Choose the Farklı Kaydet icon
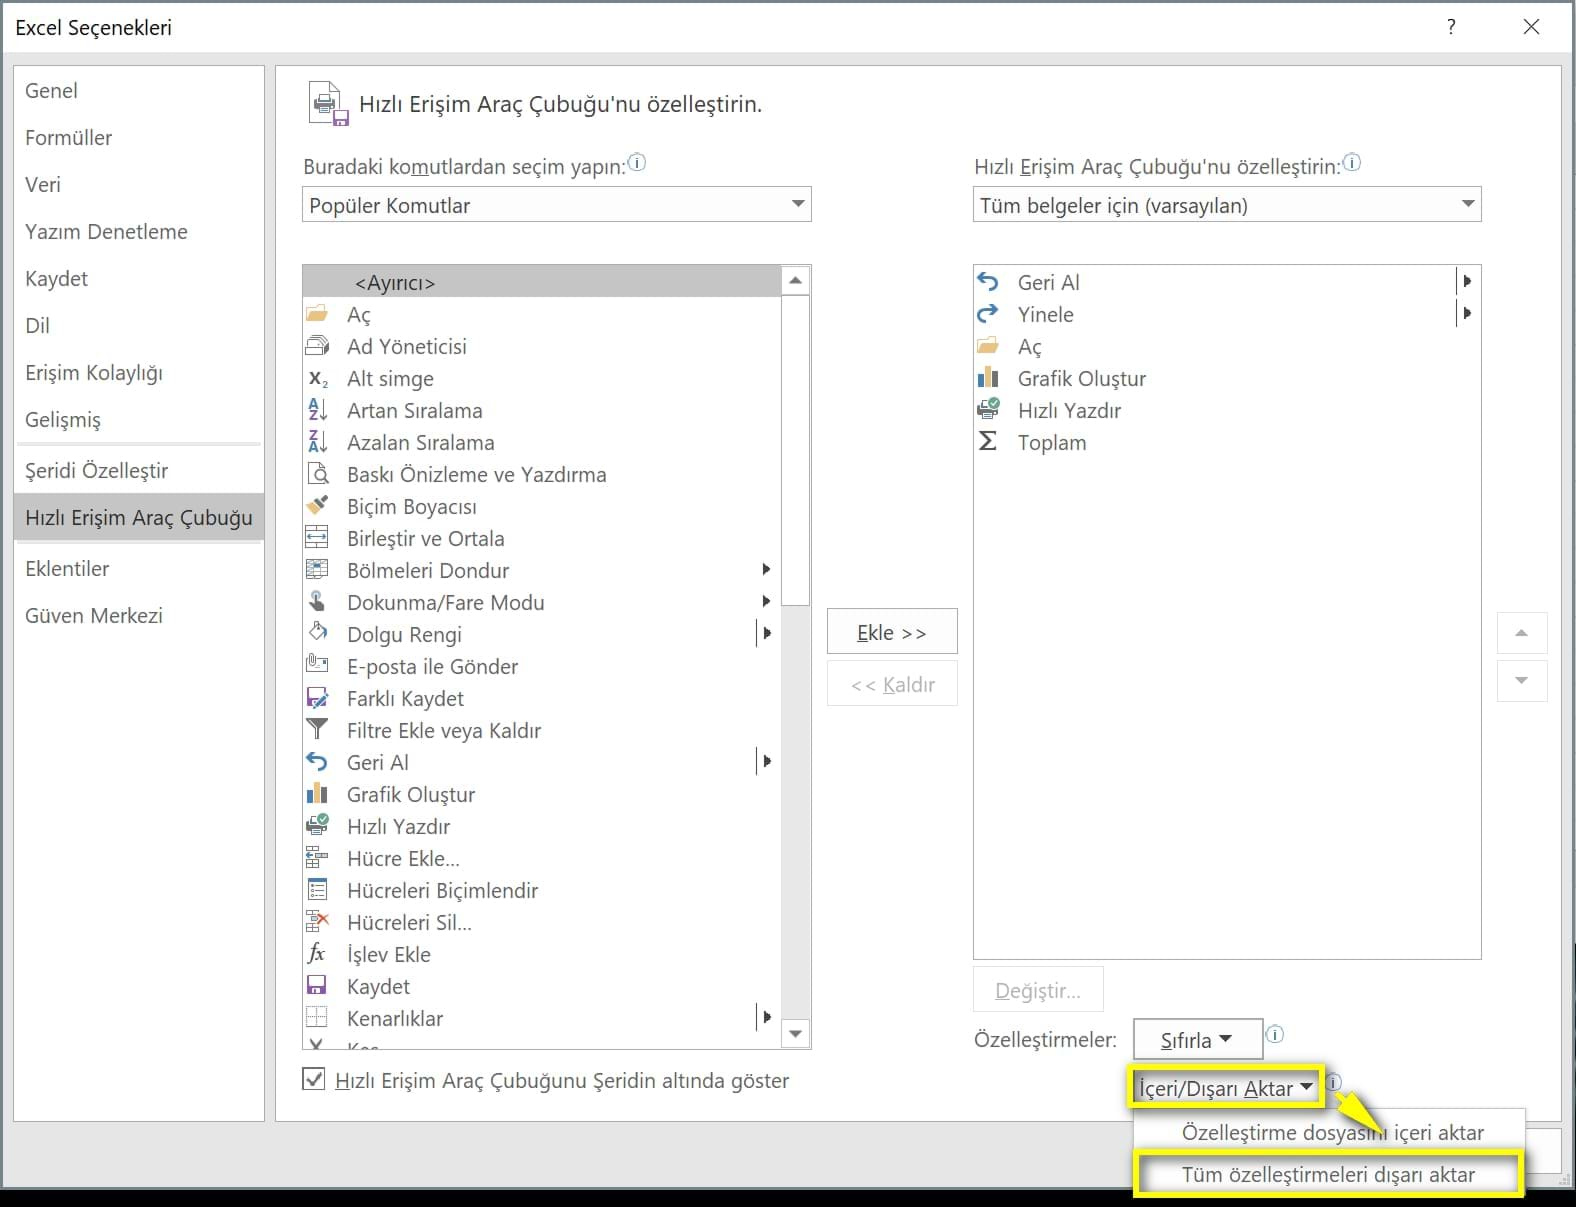The width and height of the screenshot is (1576, 1207). tap(317, 698)
